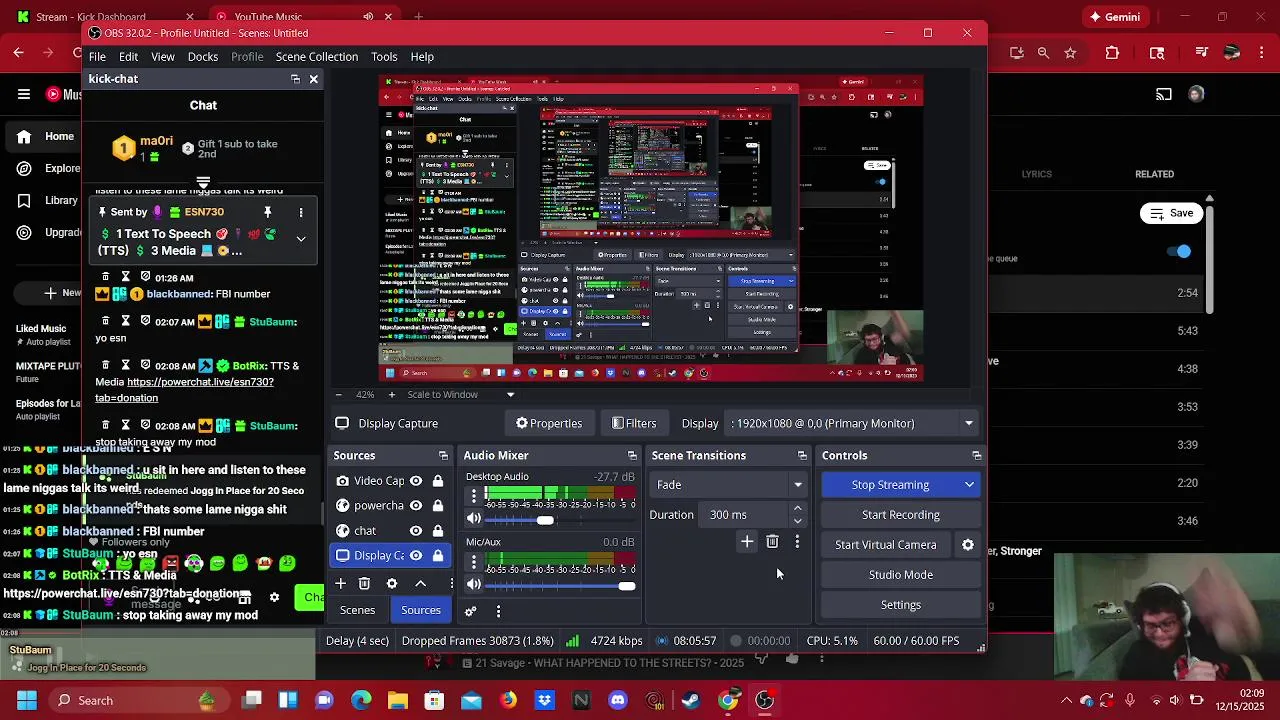1280x720 pixels.
Task: Enable Studio Mode
Action: pos(901,575)
